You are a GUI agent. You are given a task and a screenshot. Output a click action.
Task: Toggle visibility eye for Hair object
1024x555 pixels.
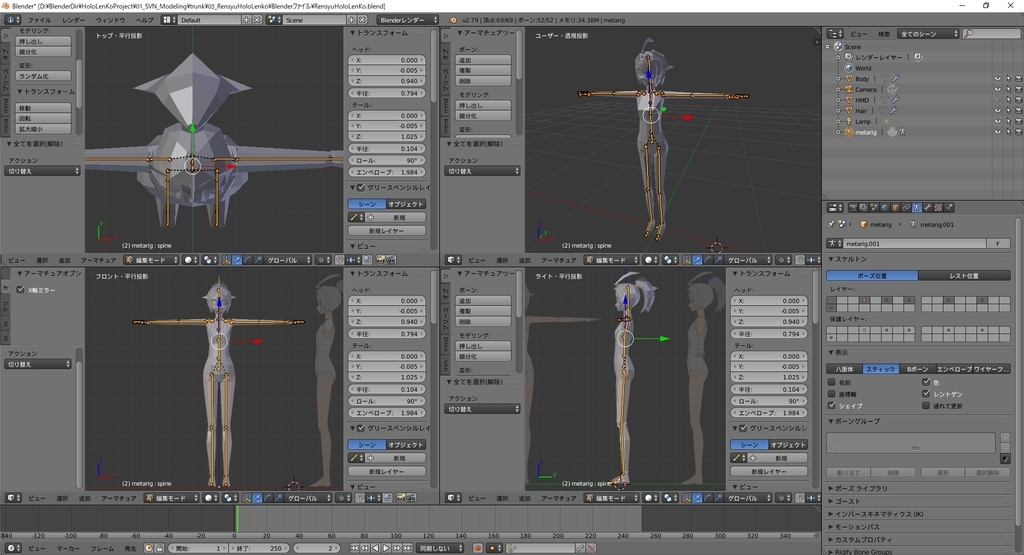coord(998,110)
